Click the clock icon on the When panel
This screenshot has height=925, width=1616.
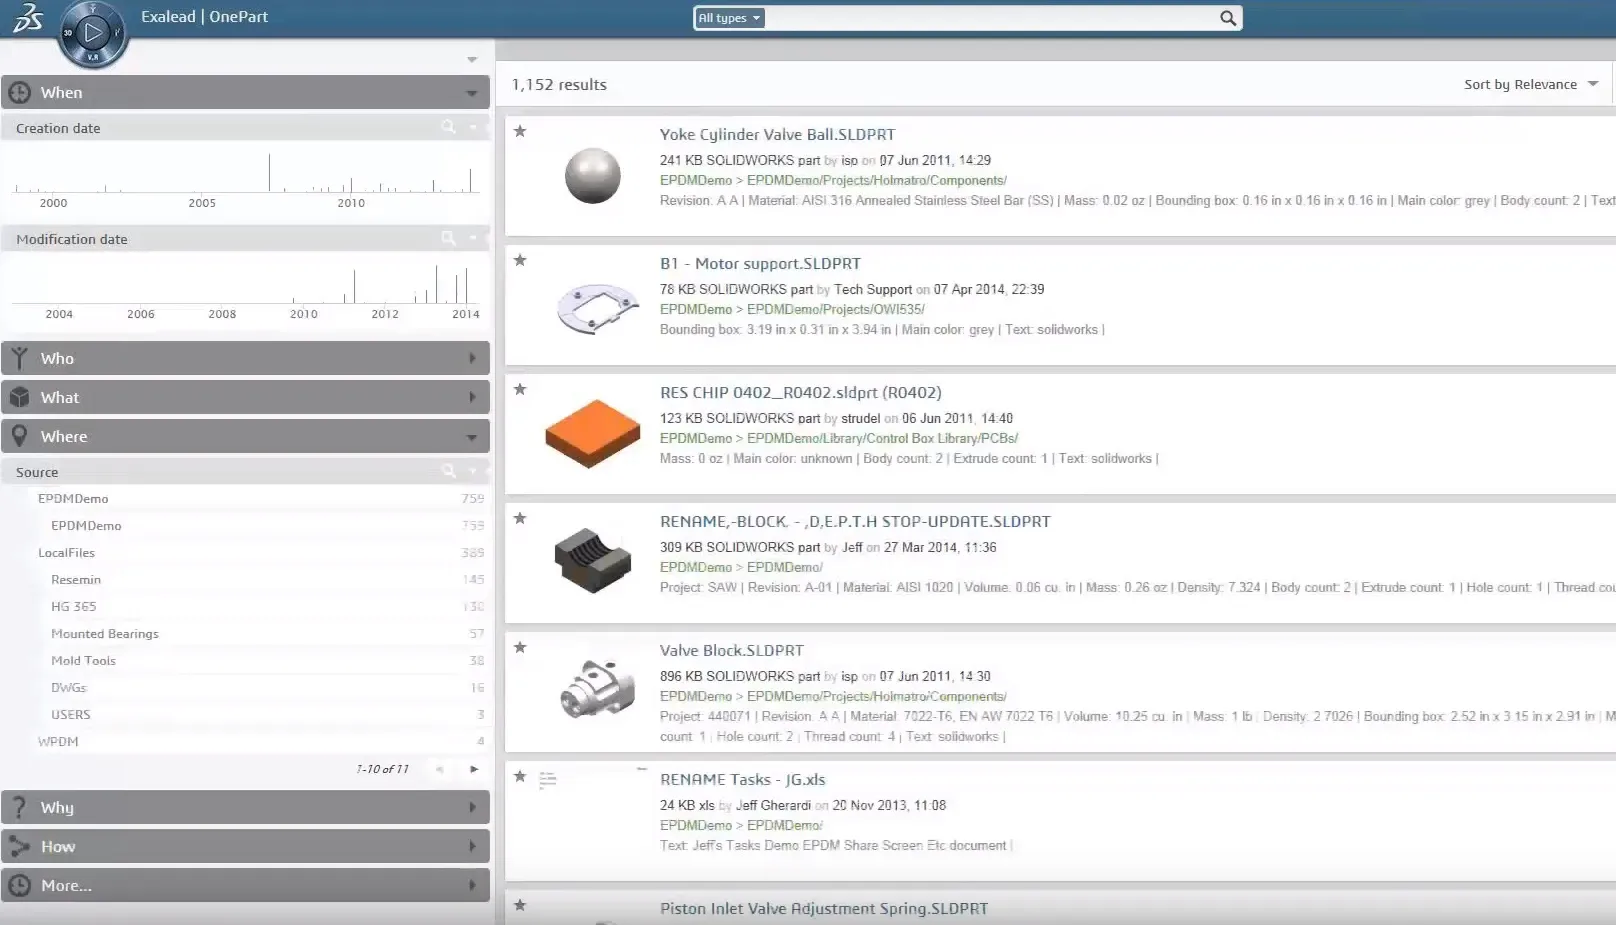[x=20, y=92]
